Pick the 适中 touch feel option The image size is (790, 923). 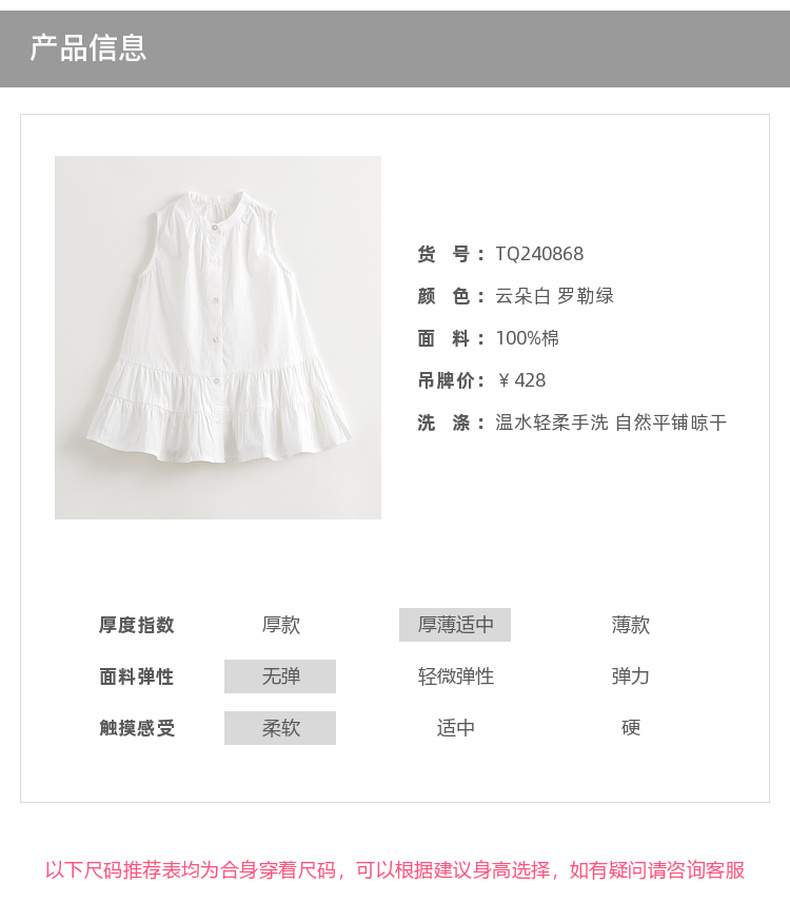coord(456,728)
